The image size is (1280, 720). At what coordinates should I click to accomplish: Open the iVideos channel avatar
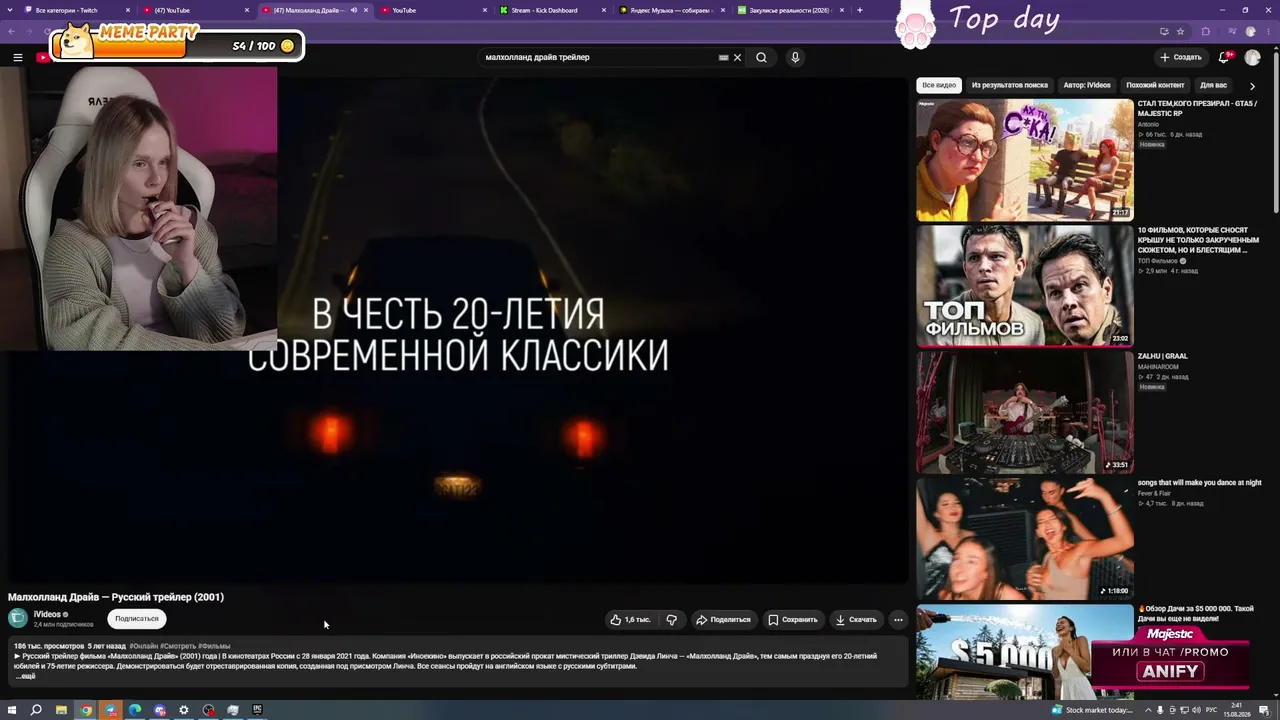point(17,619)
